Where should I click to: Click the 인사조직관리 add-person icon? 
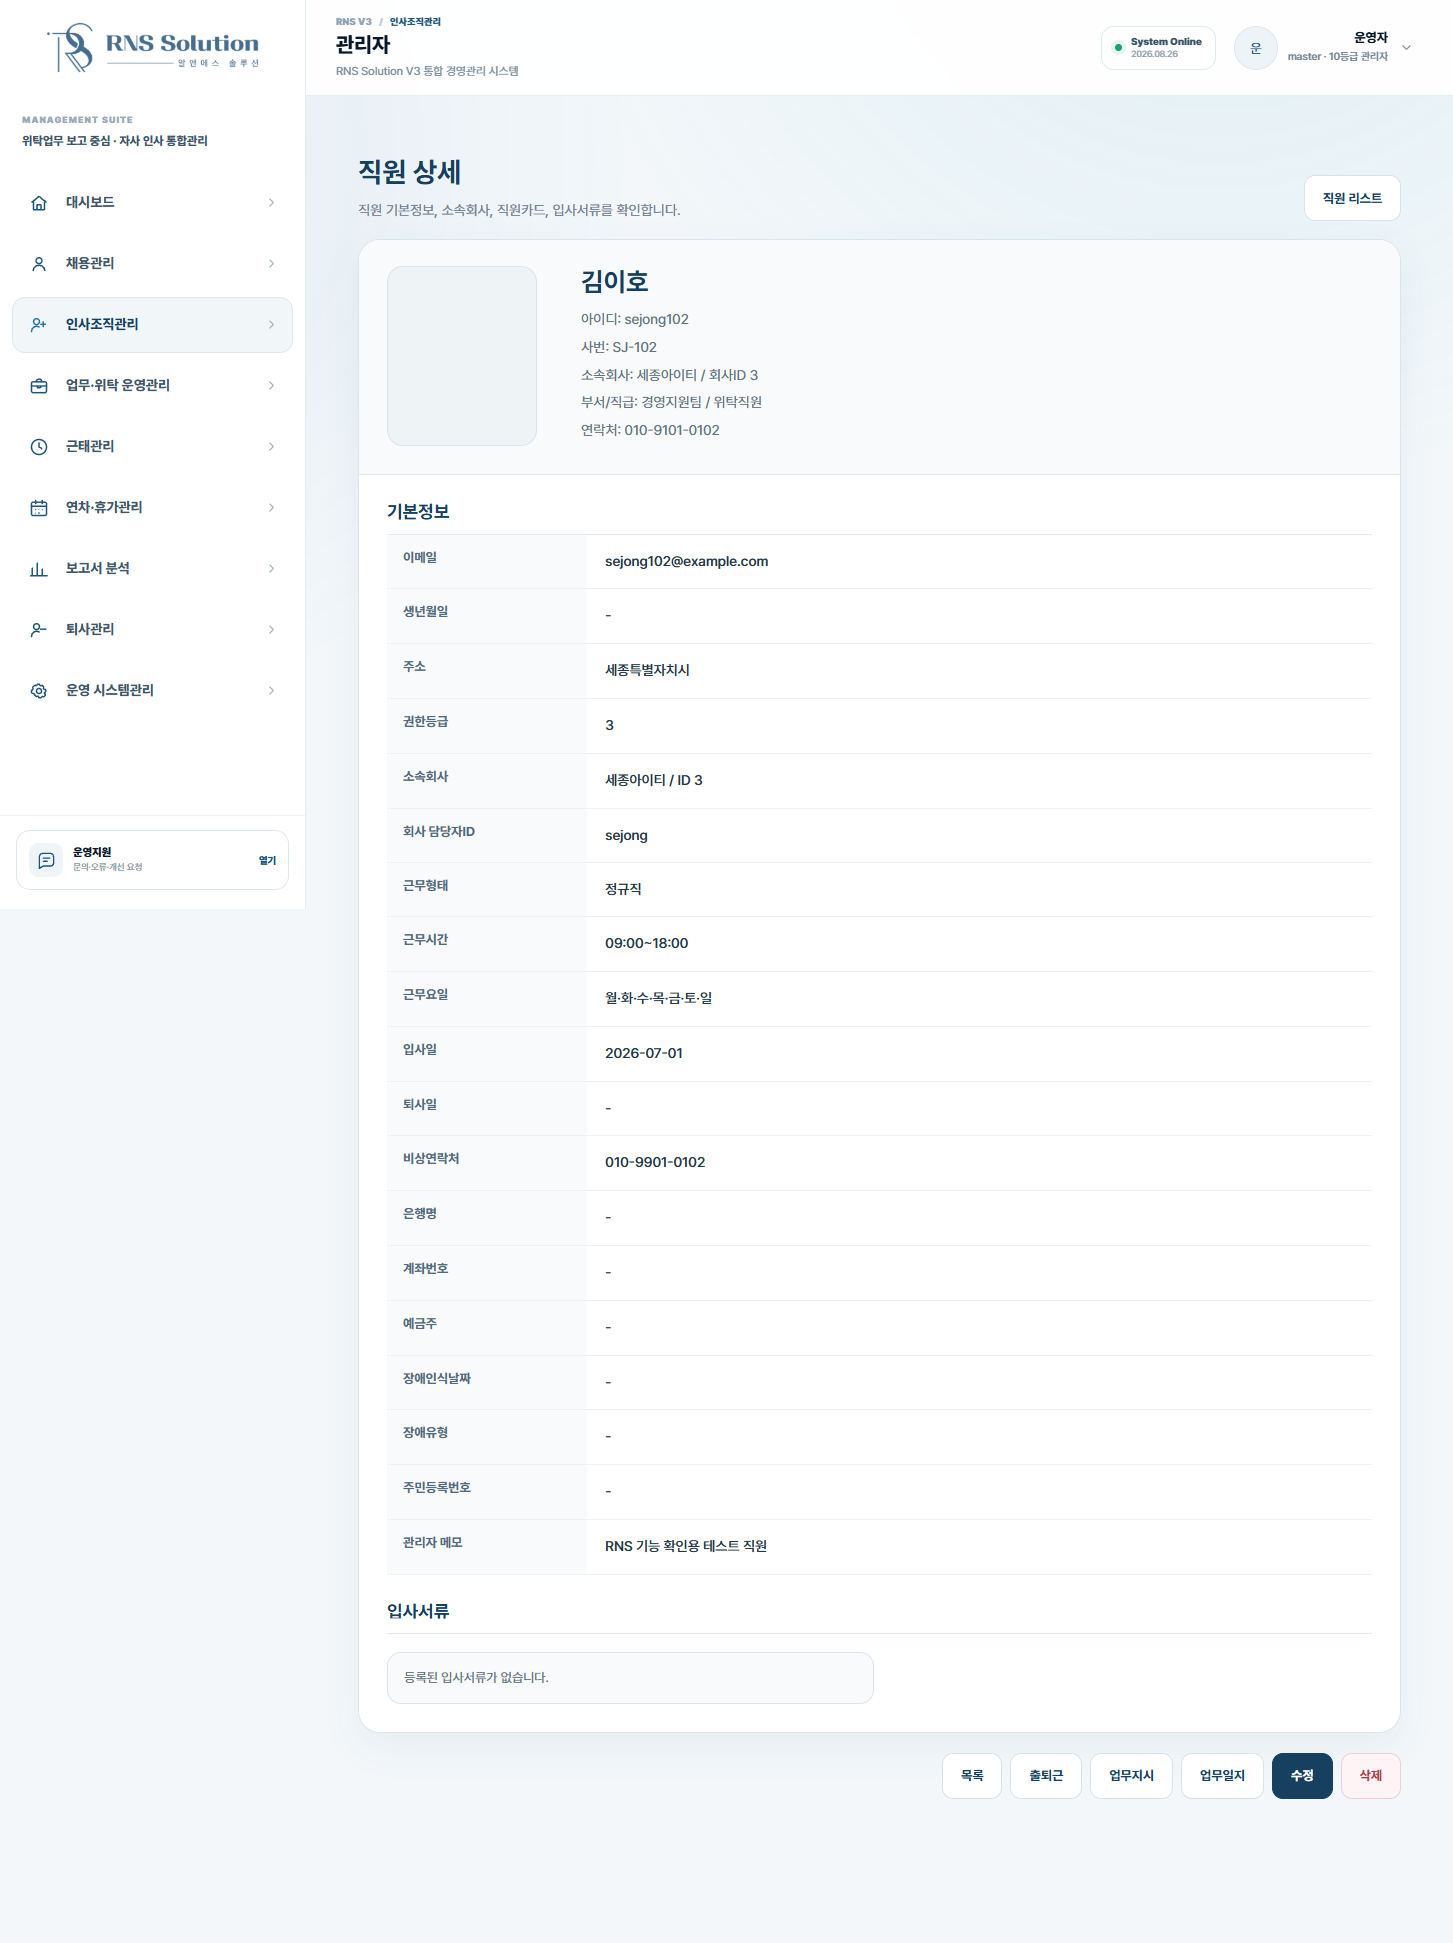pos(39,325)
